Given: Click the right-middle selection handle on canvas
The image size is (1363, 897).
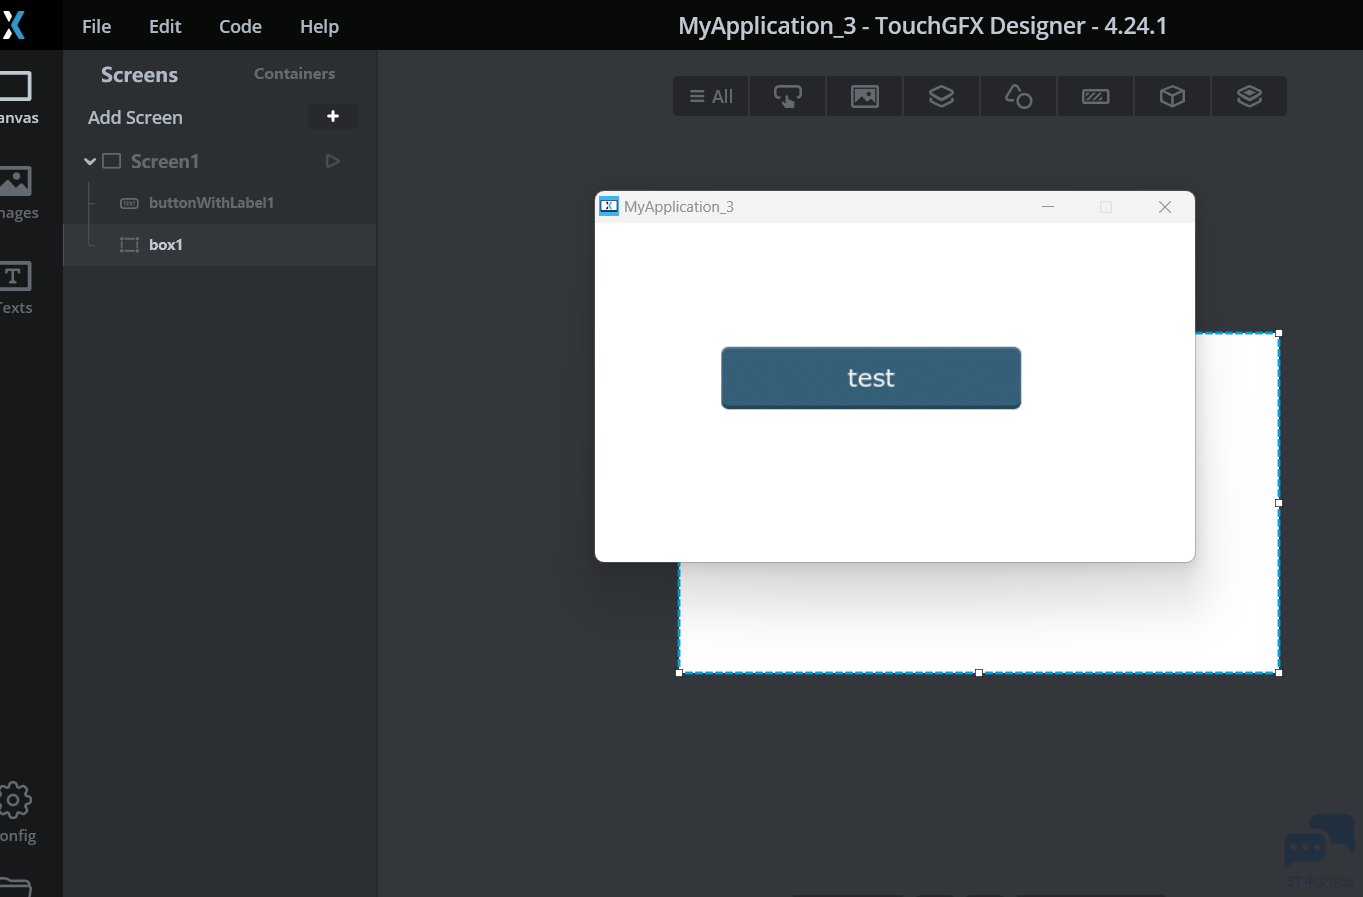Looking at the screenshot, I should pyautogui.click(x=1279, y=503).
